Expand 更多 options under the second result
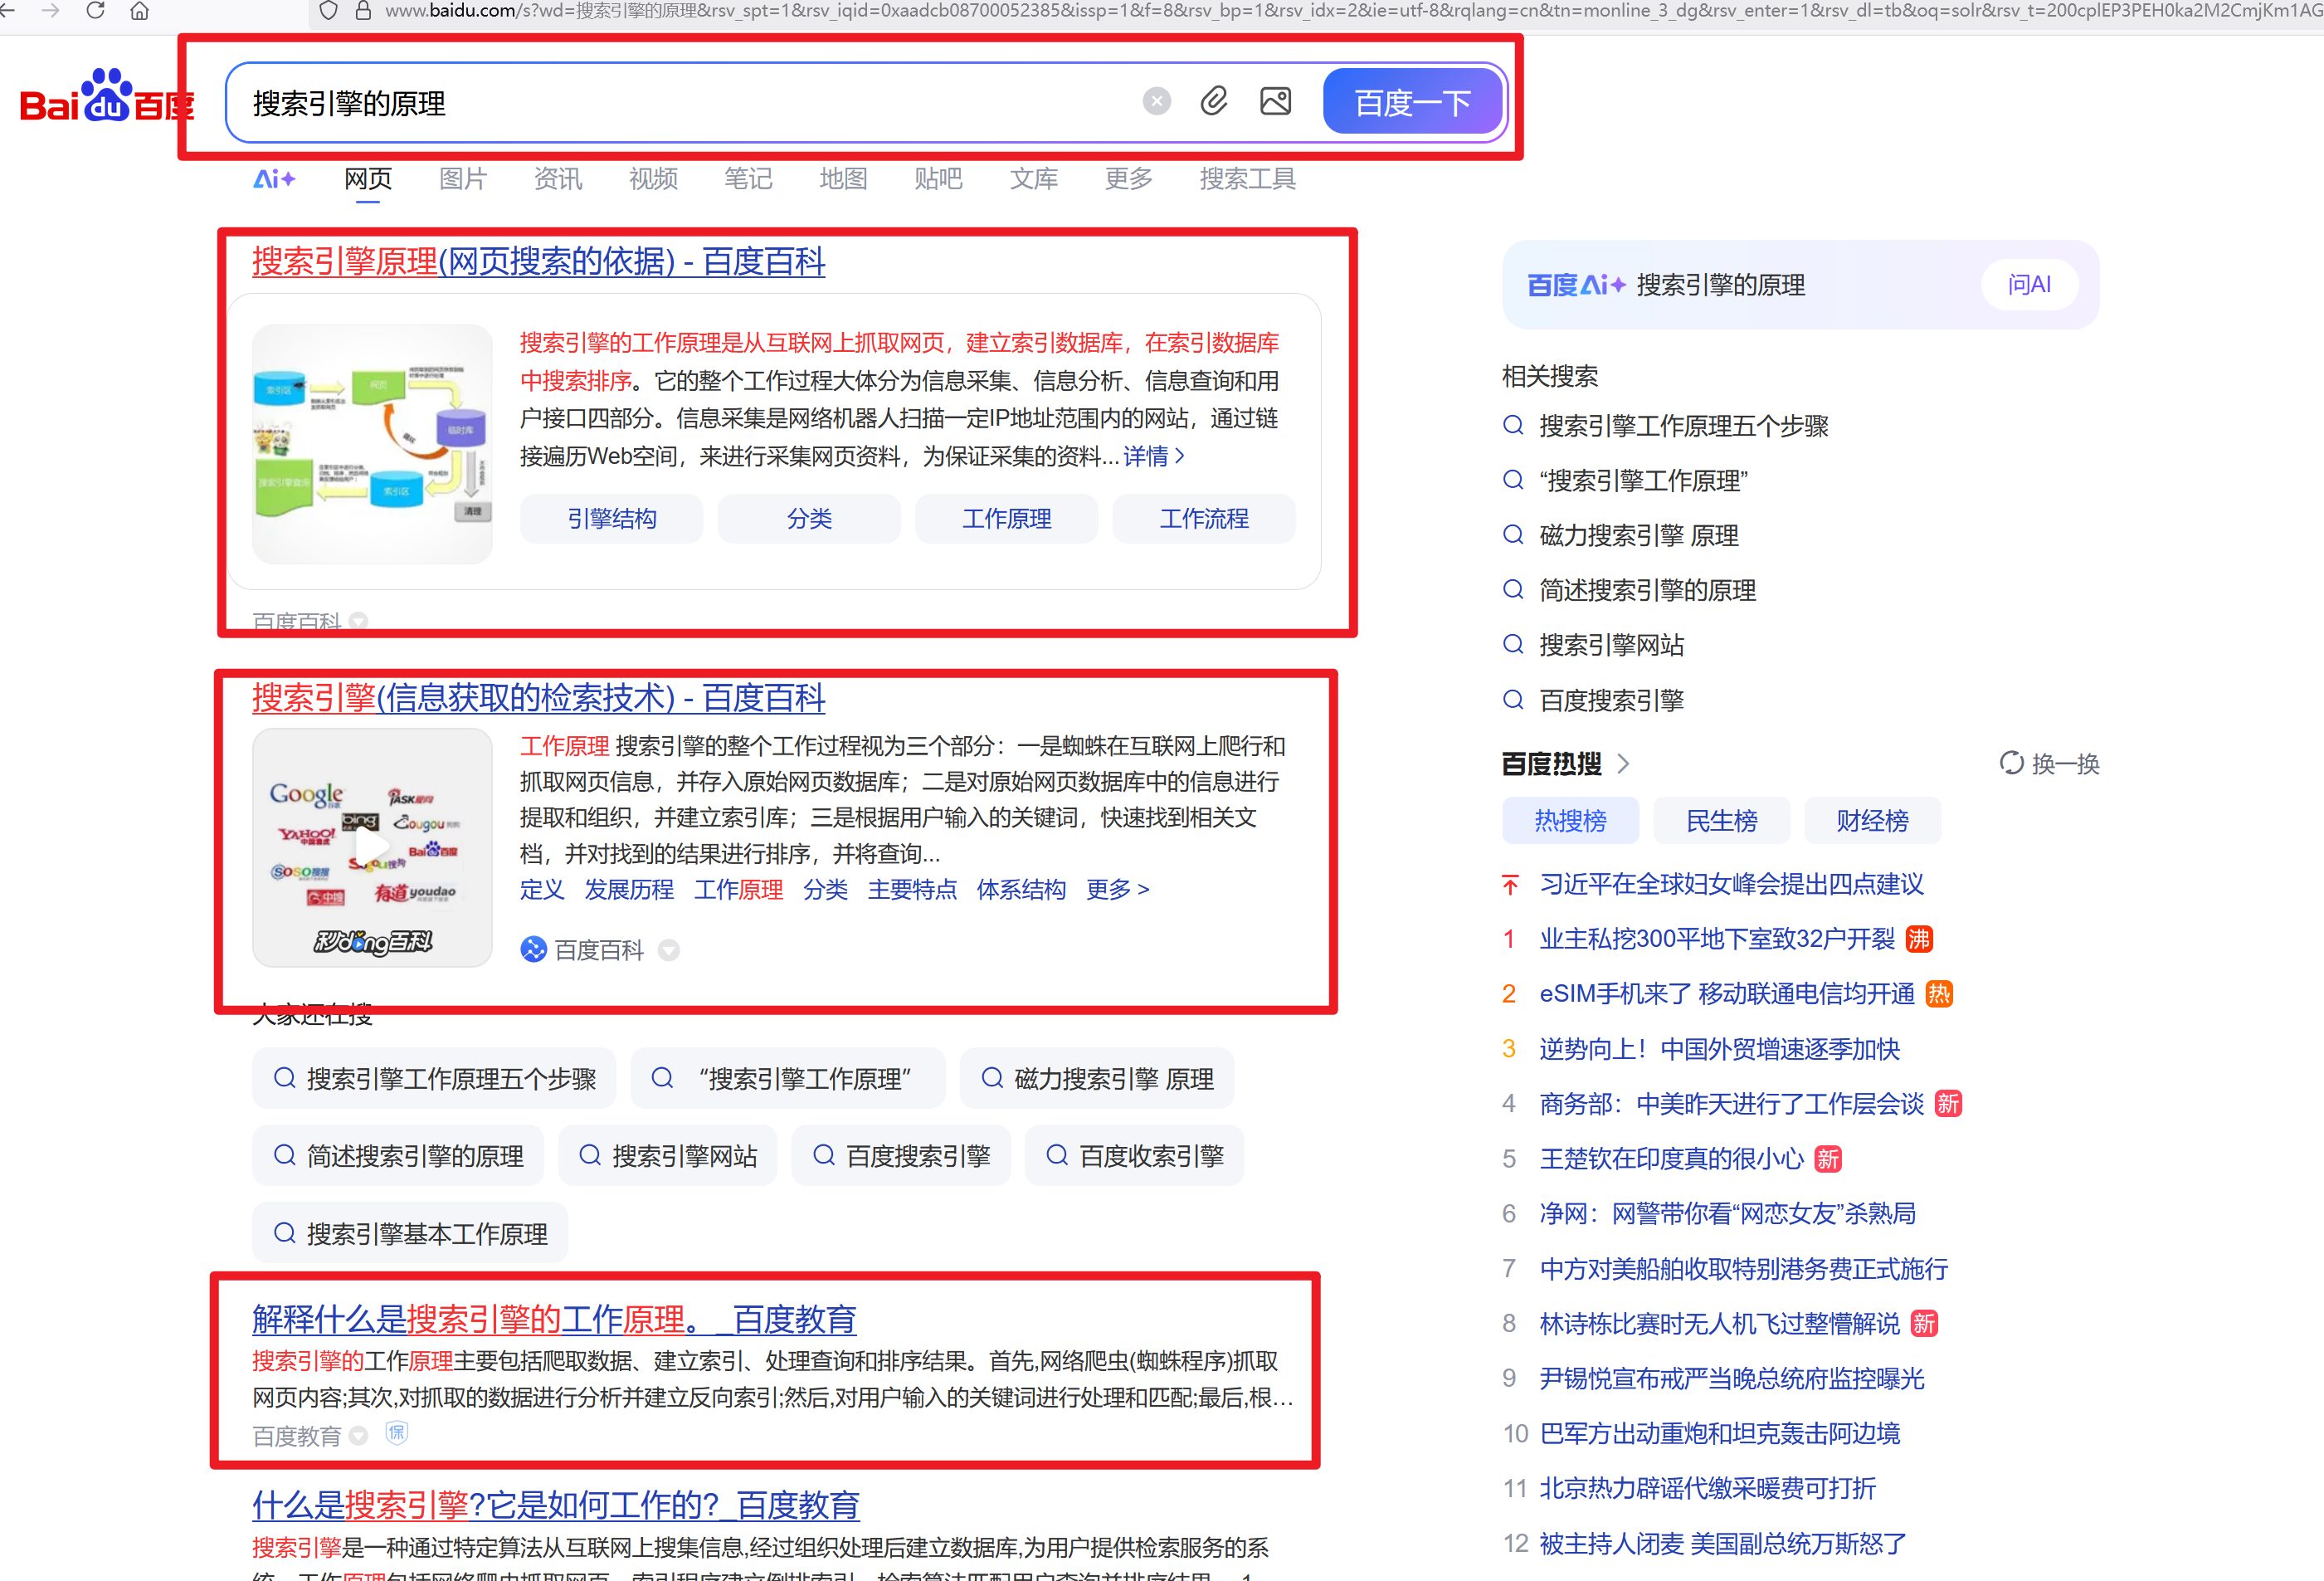 click(x=1117, y=889)
